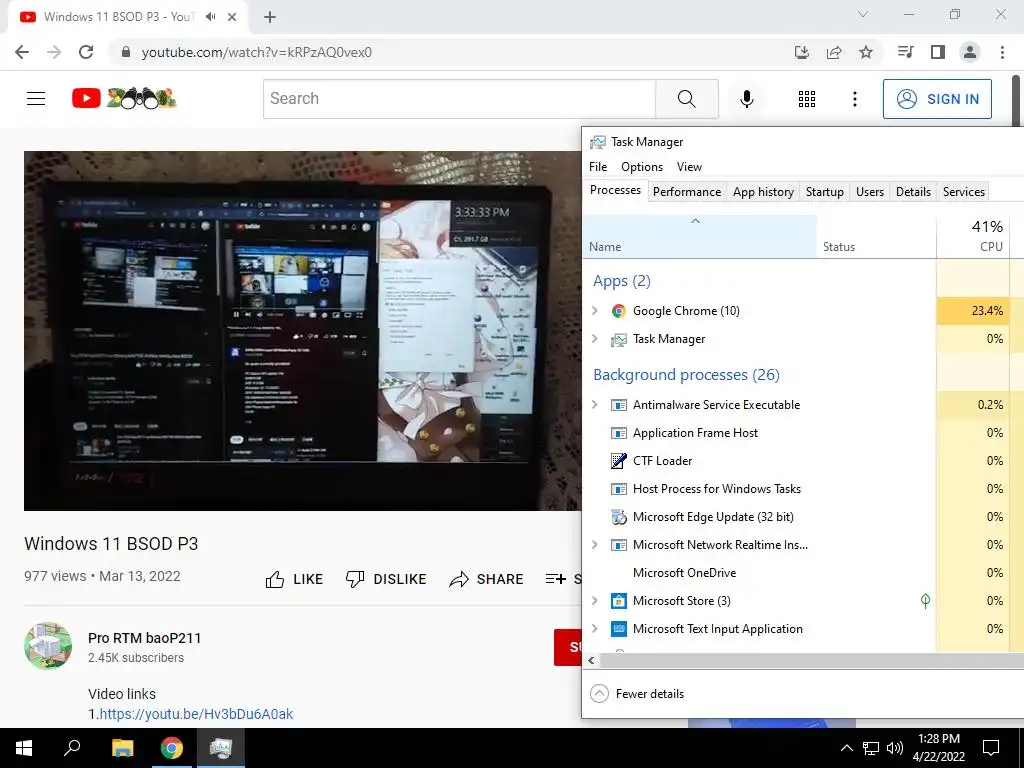Click Task Manager taskbar icon

tap(221, 748)
